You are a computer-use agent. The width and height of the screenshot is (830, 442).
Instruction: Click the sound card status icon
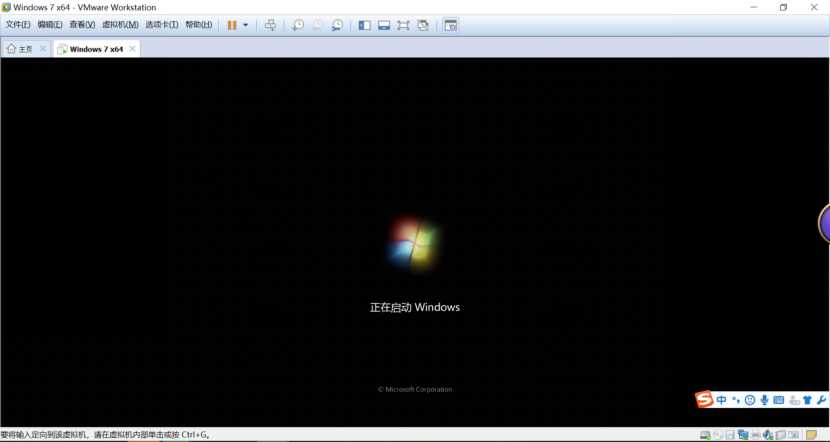point(768,435)
